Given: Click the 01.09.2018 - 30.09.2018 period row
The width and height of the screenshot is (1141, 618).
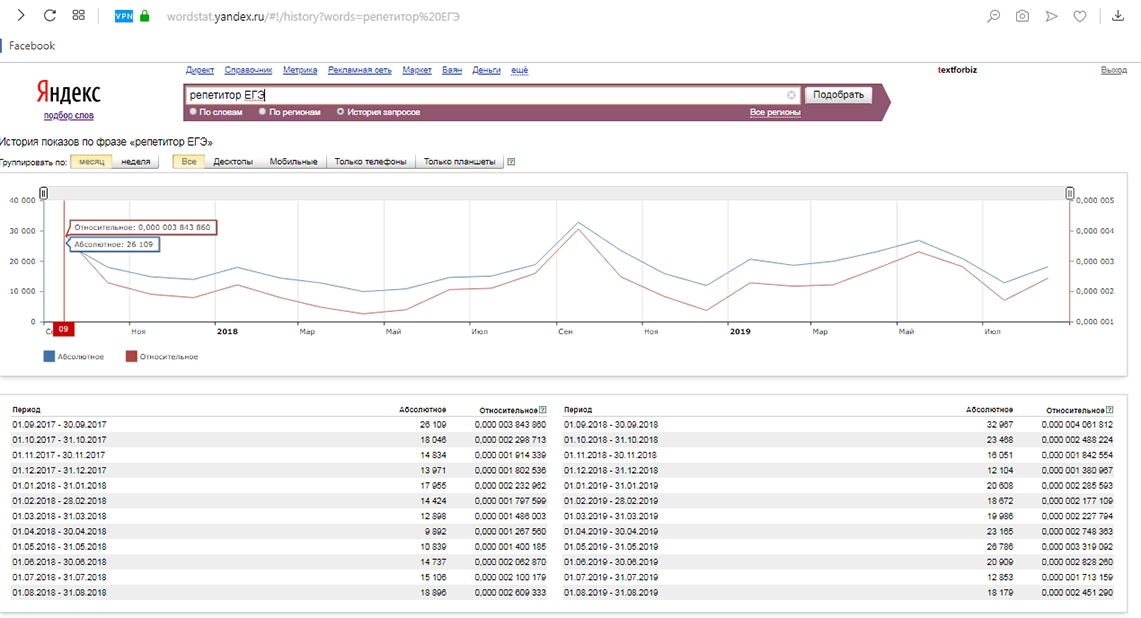Looking at the screenshot, I should coord(838,424).
